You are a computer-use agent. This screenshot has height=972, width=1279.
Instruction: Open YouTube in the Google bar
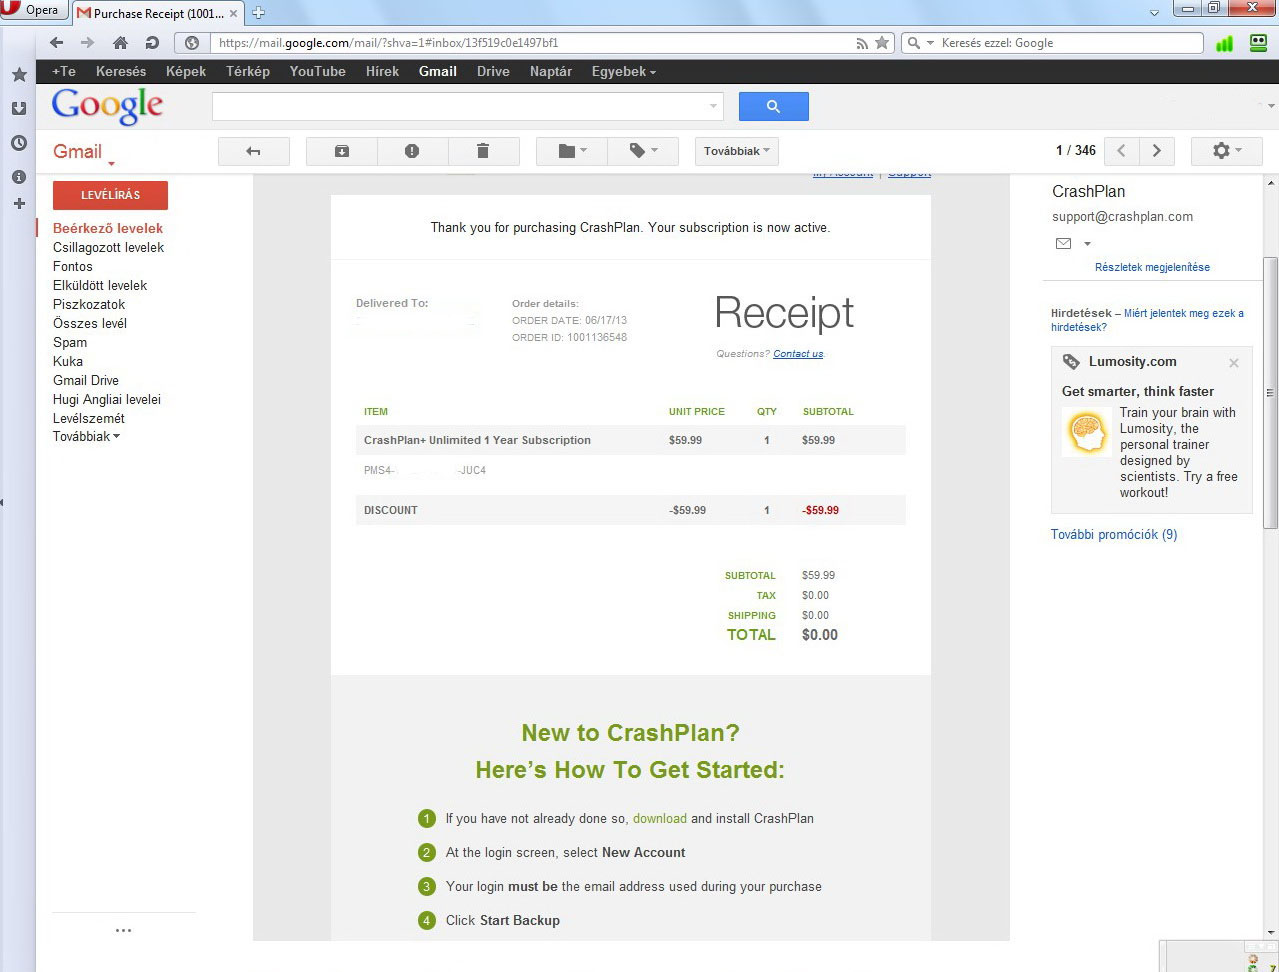tap(318, 72)
